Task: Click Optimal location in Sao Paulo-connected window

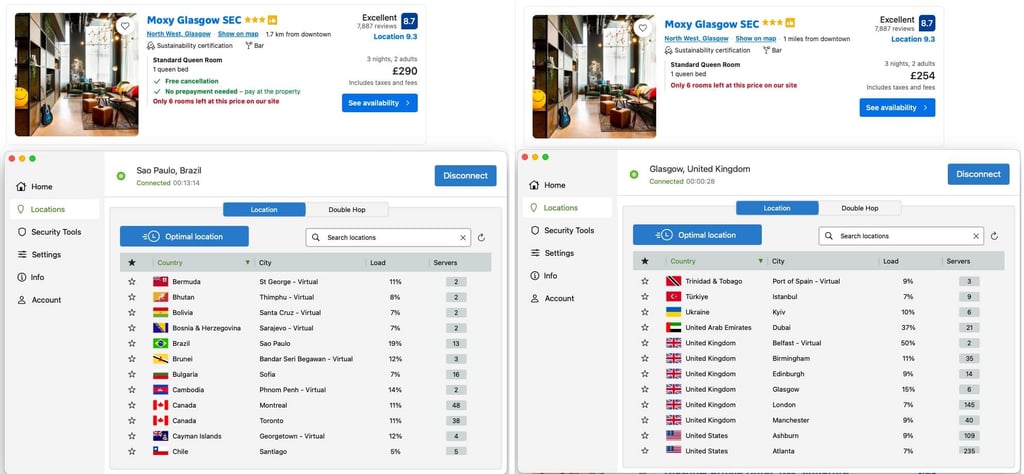Action: point(184,236)
